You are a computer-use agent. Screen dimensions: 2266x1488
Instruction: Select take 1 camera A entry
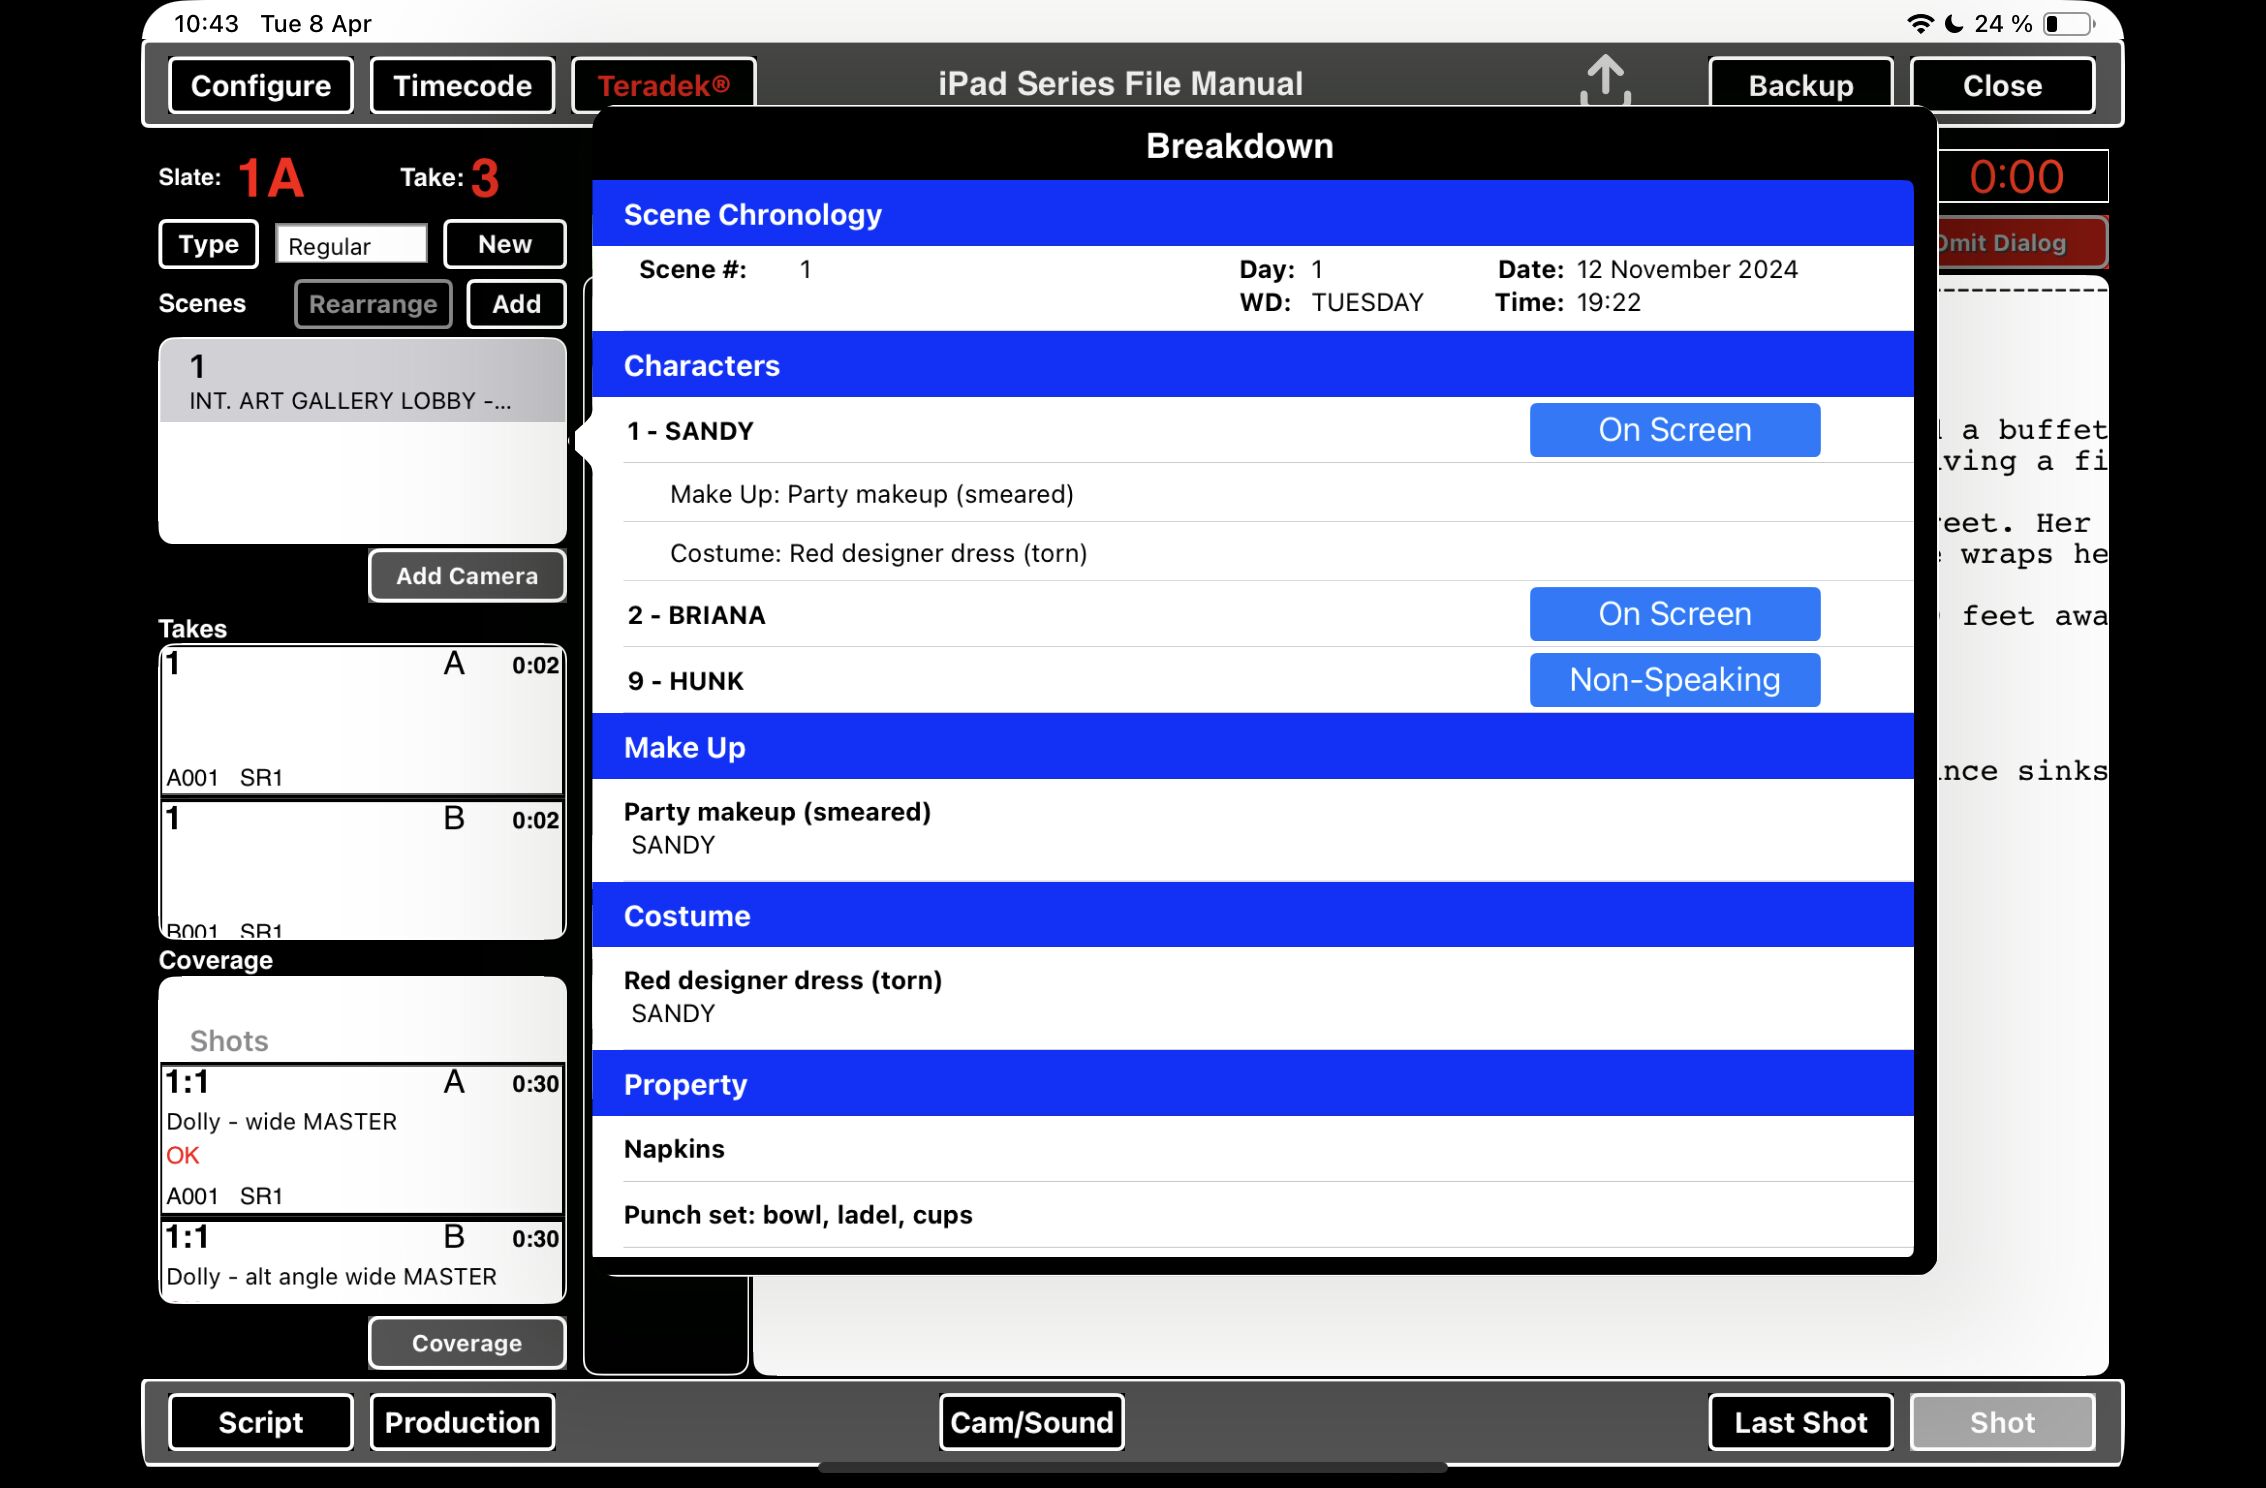pyautogui.click(x=362, y=720)
